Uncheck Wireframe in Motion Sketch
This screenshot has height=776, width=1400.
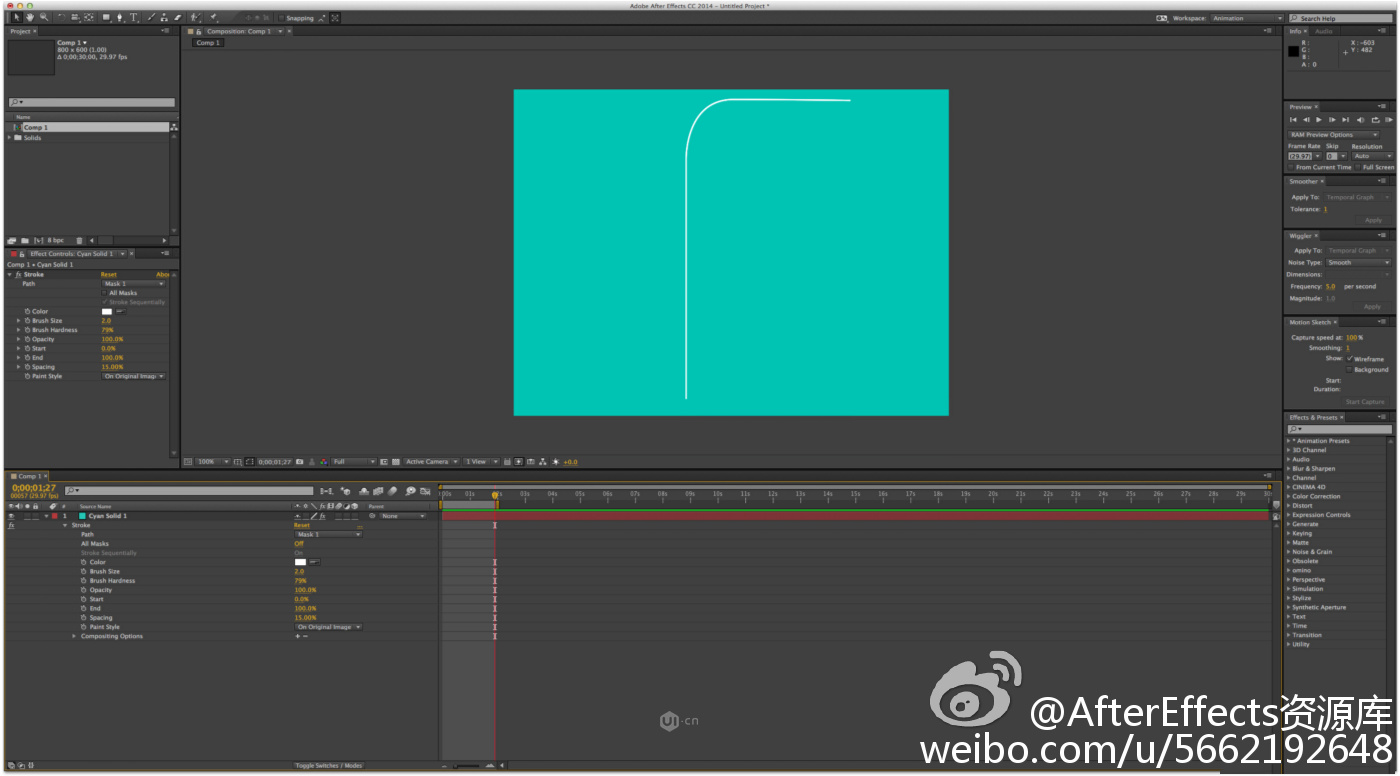(x=1350, y=358)
